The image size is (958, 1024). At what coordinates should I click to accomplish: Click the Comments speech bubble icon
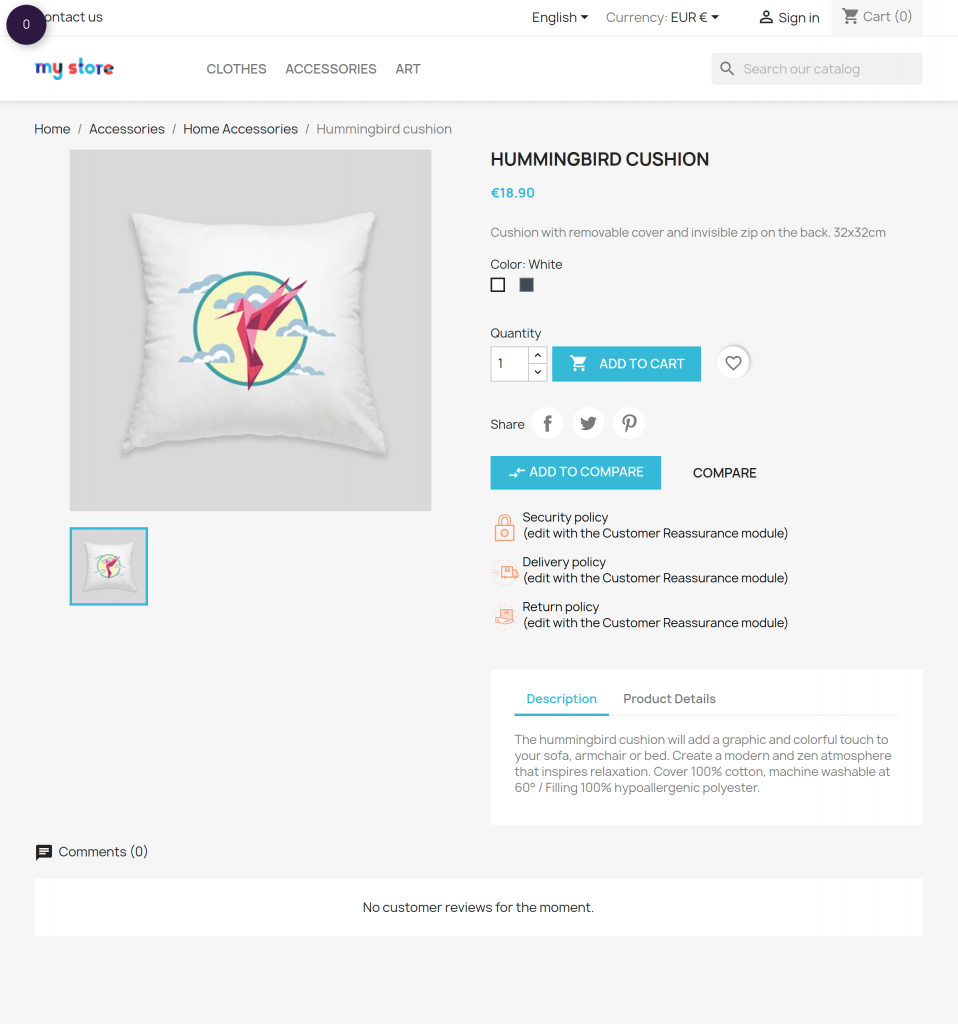point(44,852)
